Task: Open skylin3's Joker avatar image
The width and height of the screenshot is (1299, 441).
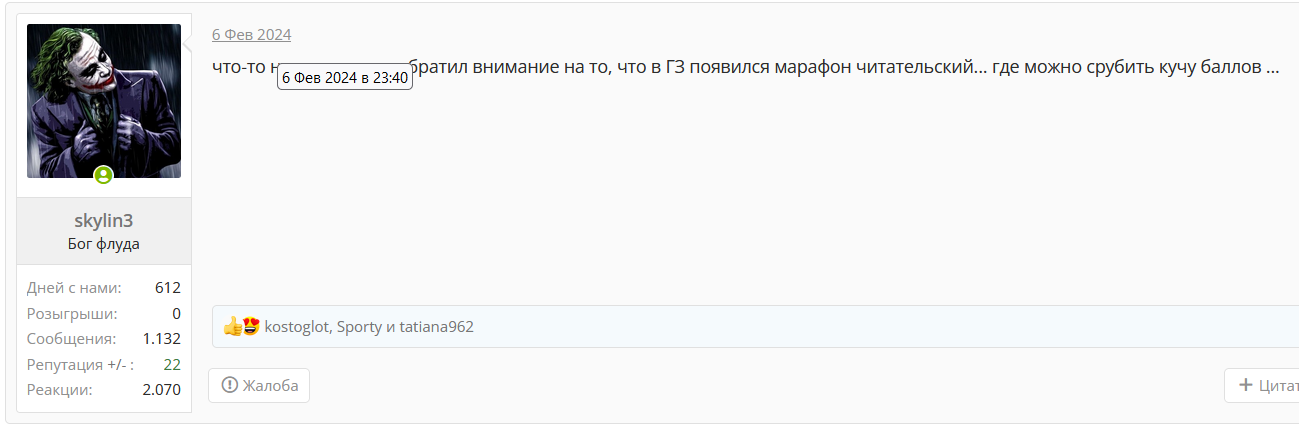Action: coord(104,101)
